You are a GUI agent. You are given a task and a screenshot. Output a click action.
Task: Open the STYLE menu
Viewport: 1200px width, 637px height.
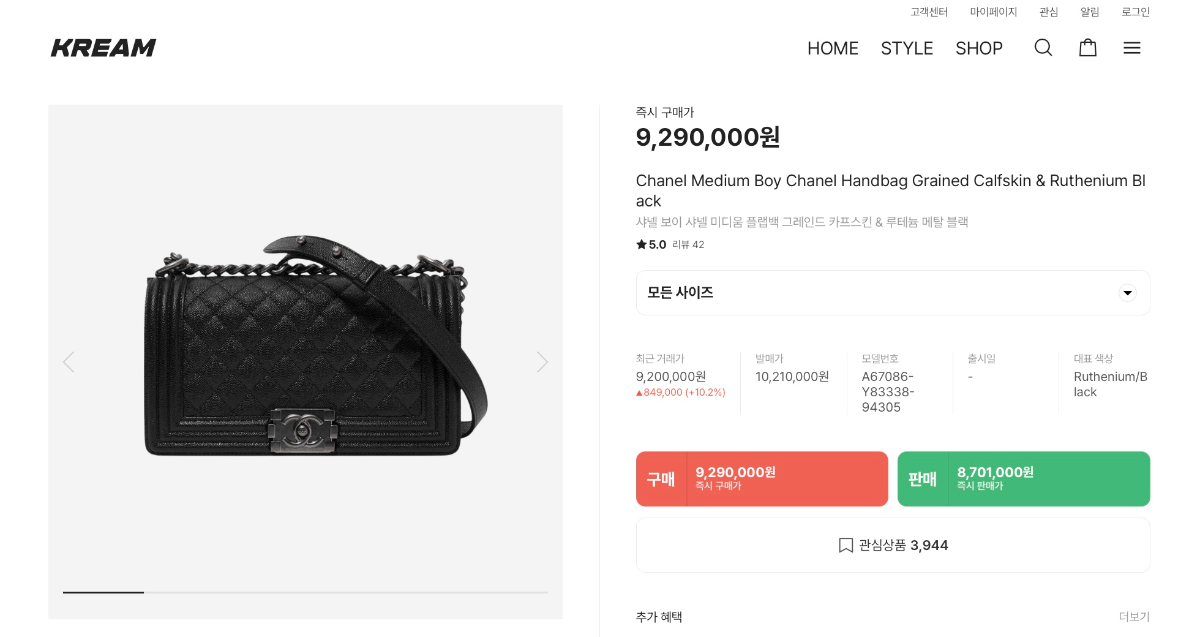point(907,48)
